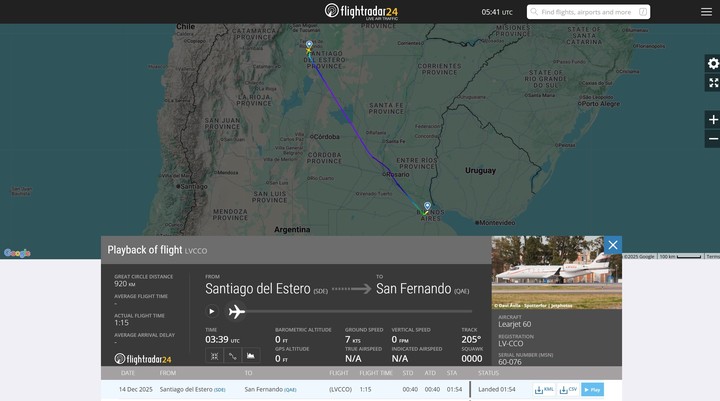
Task: Close the flight playback panel
Action: tap(613, 245)
